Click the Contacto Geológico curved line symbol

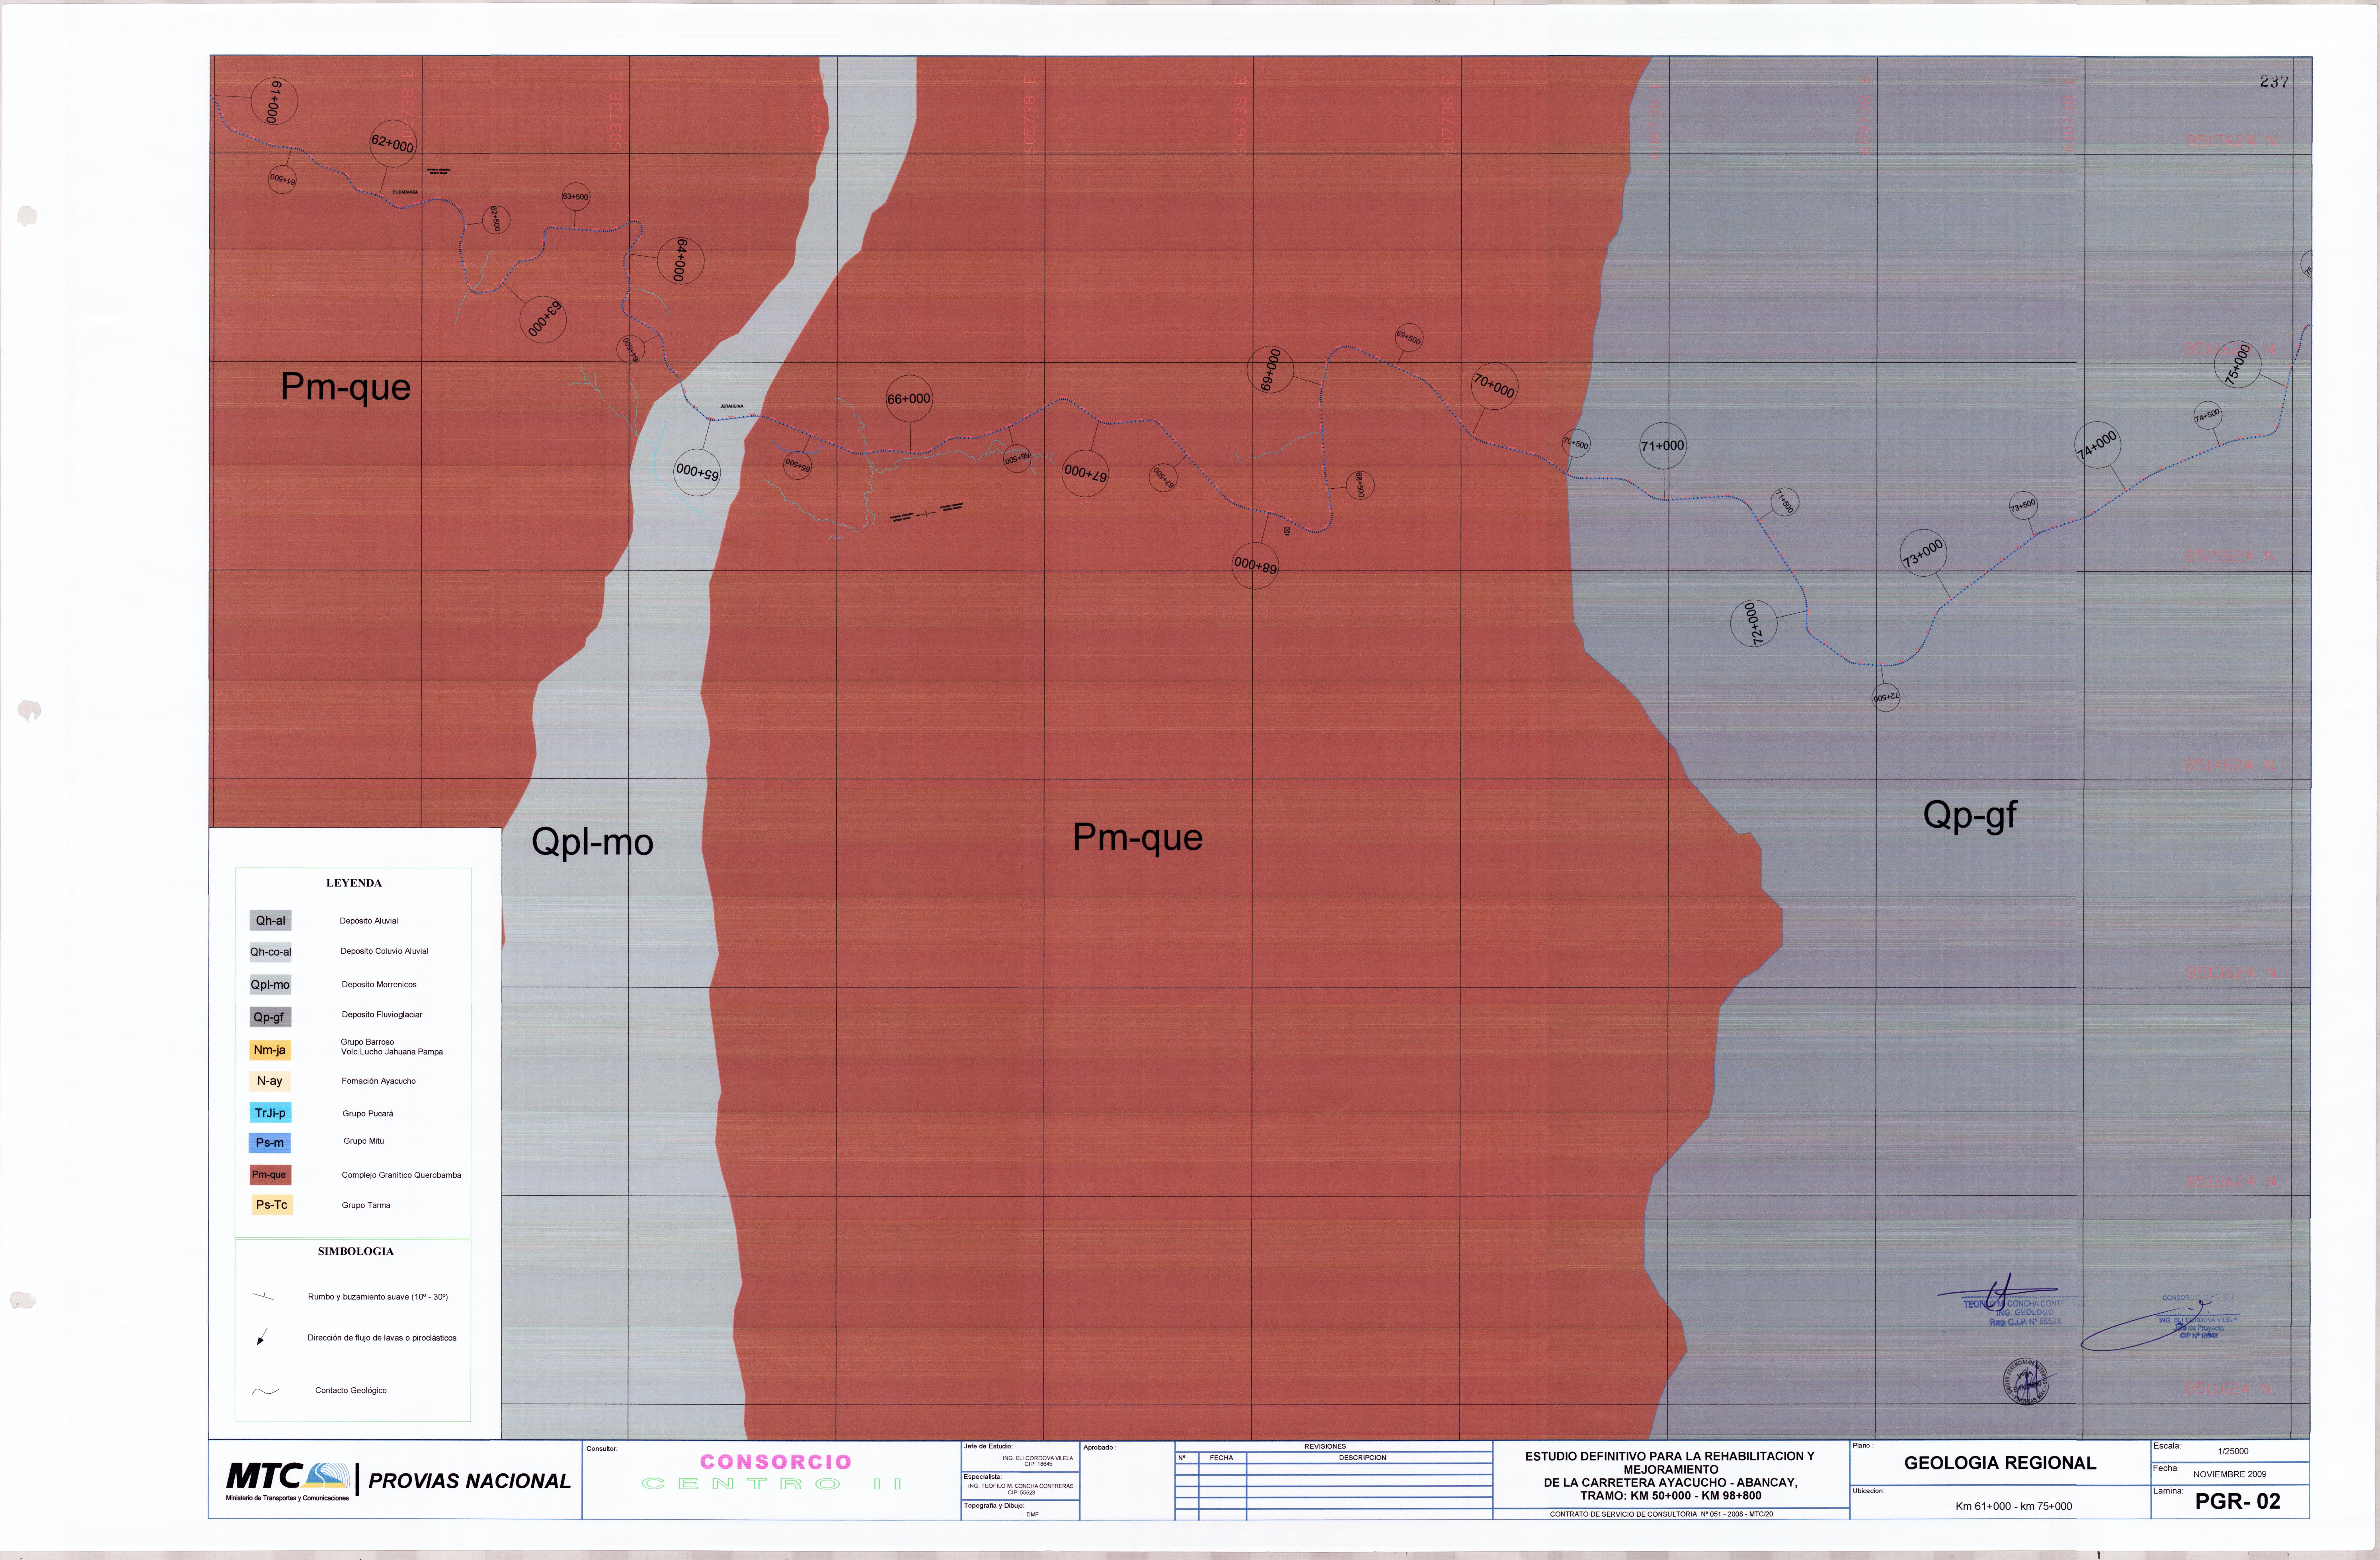point(265,1391)
